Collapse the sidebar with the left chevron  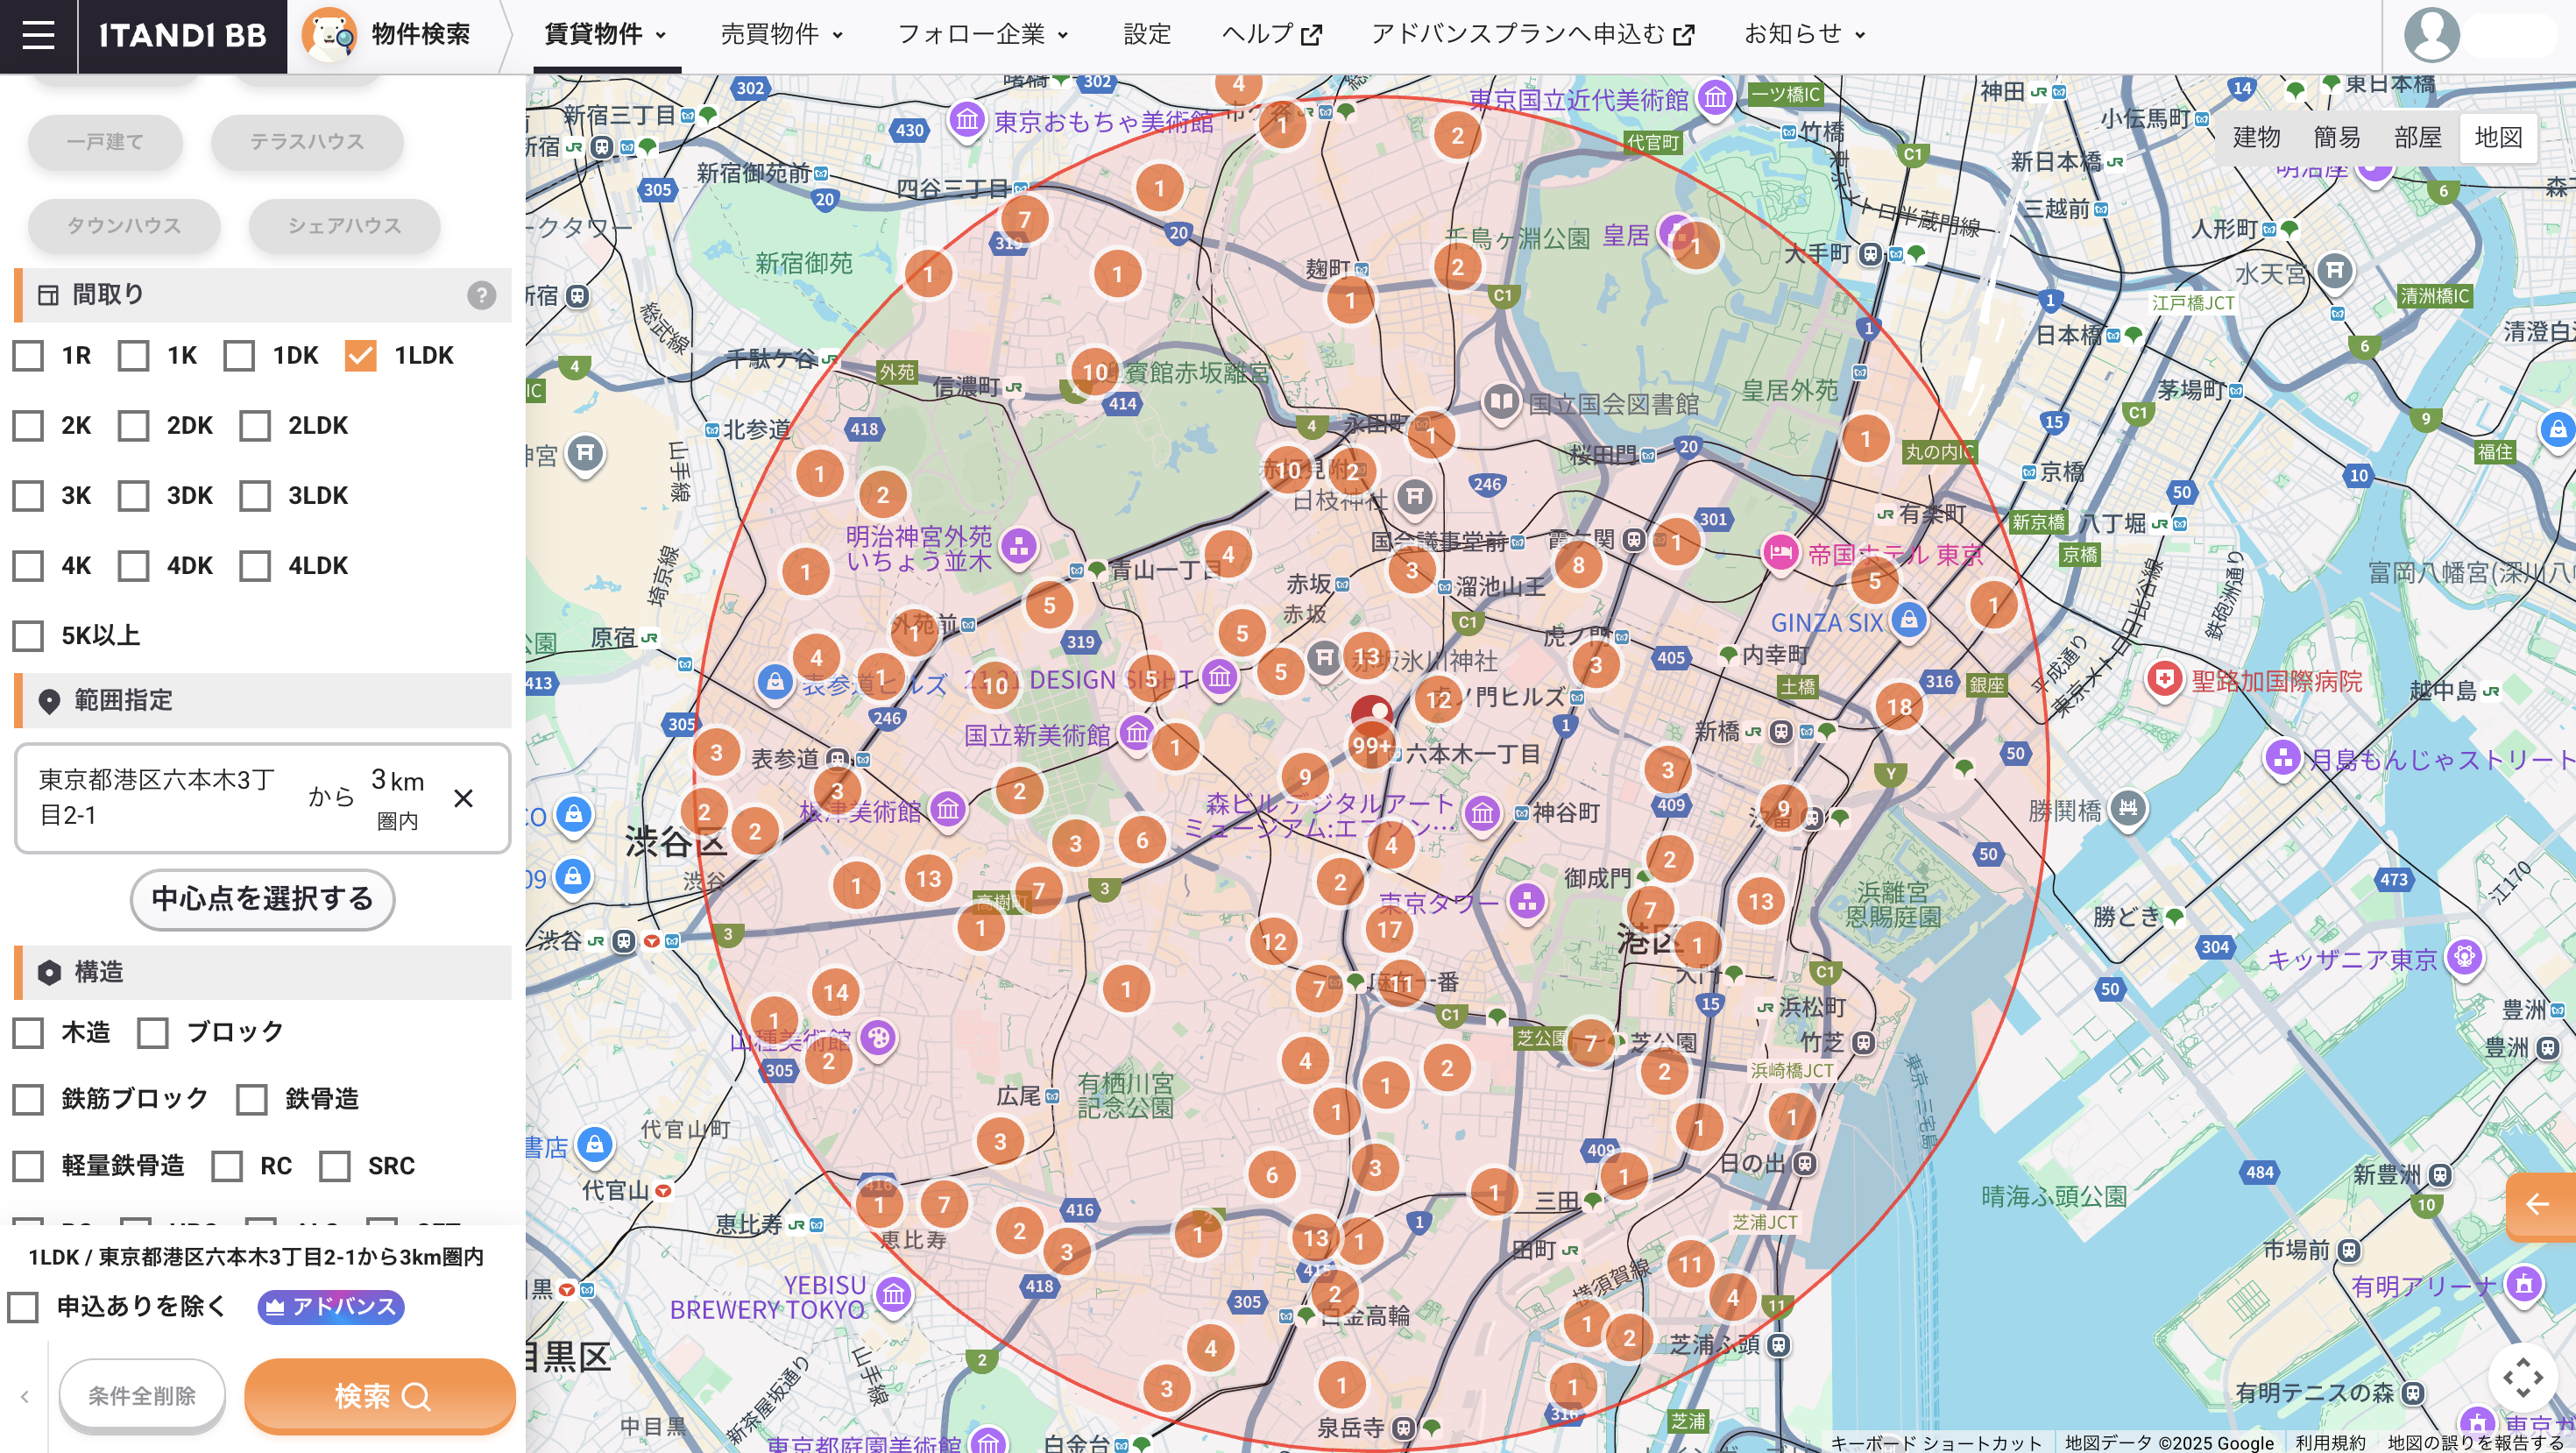25,1396
